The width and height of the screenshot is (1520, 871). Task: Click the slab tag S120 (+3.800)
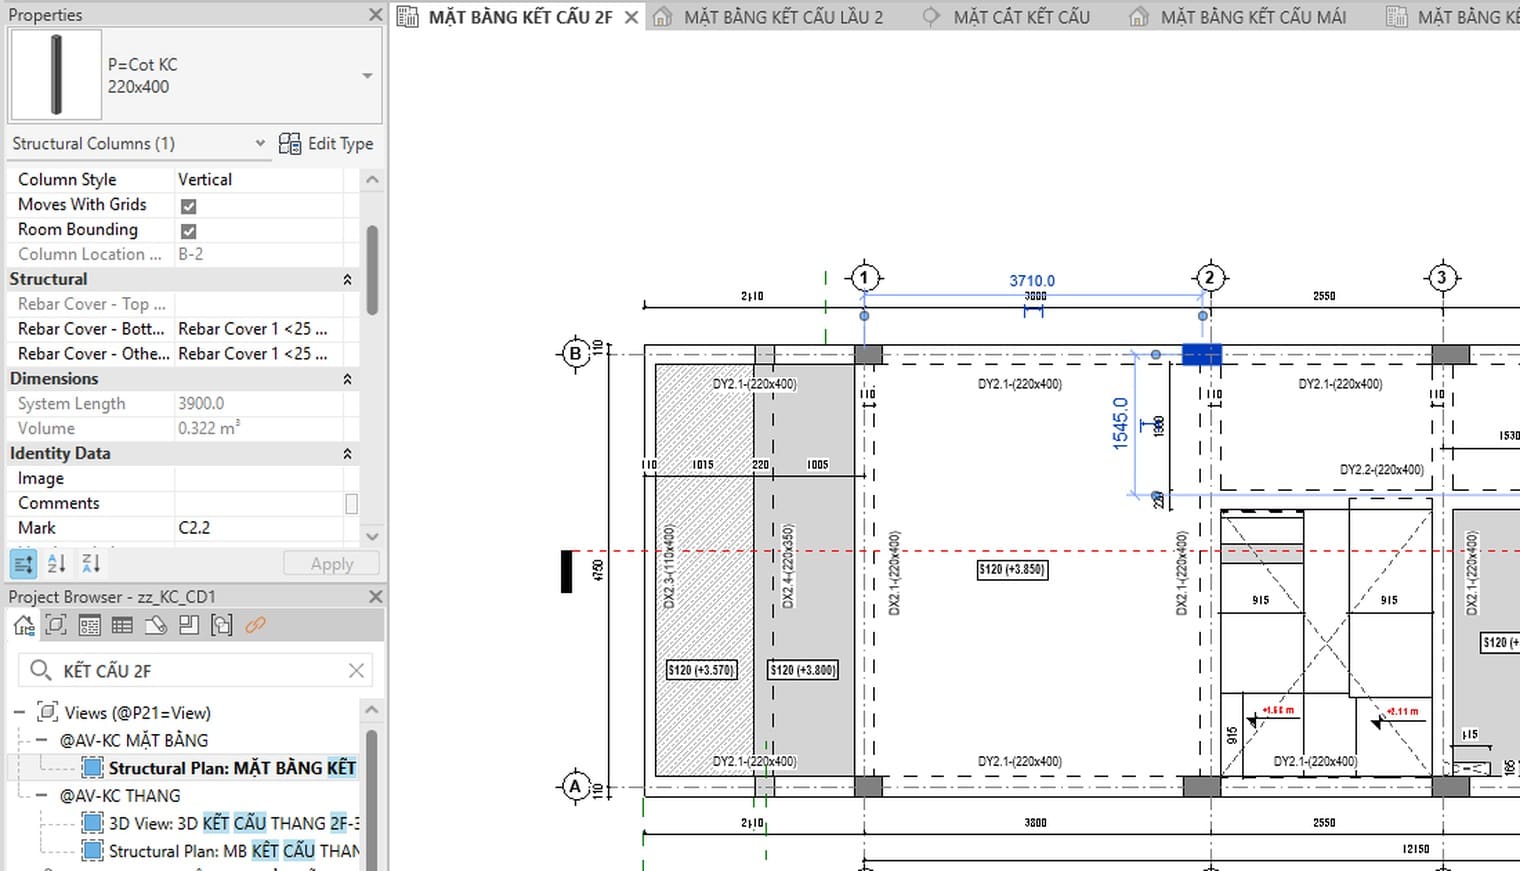coord(803,670)
